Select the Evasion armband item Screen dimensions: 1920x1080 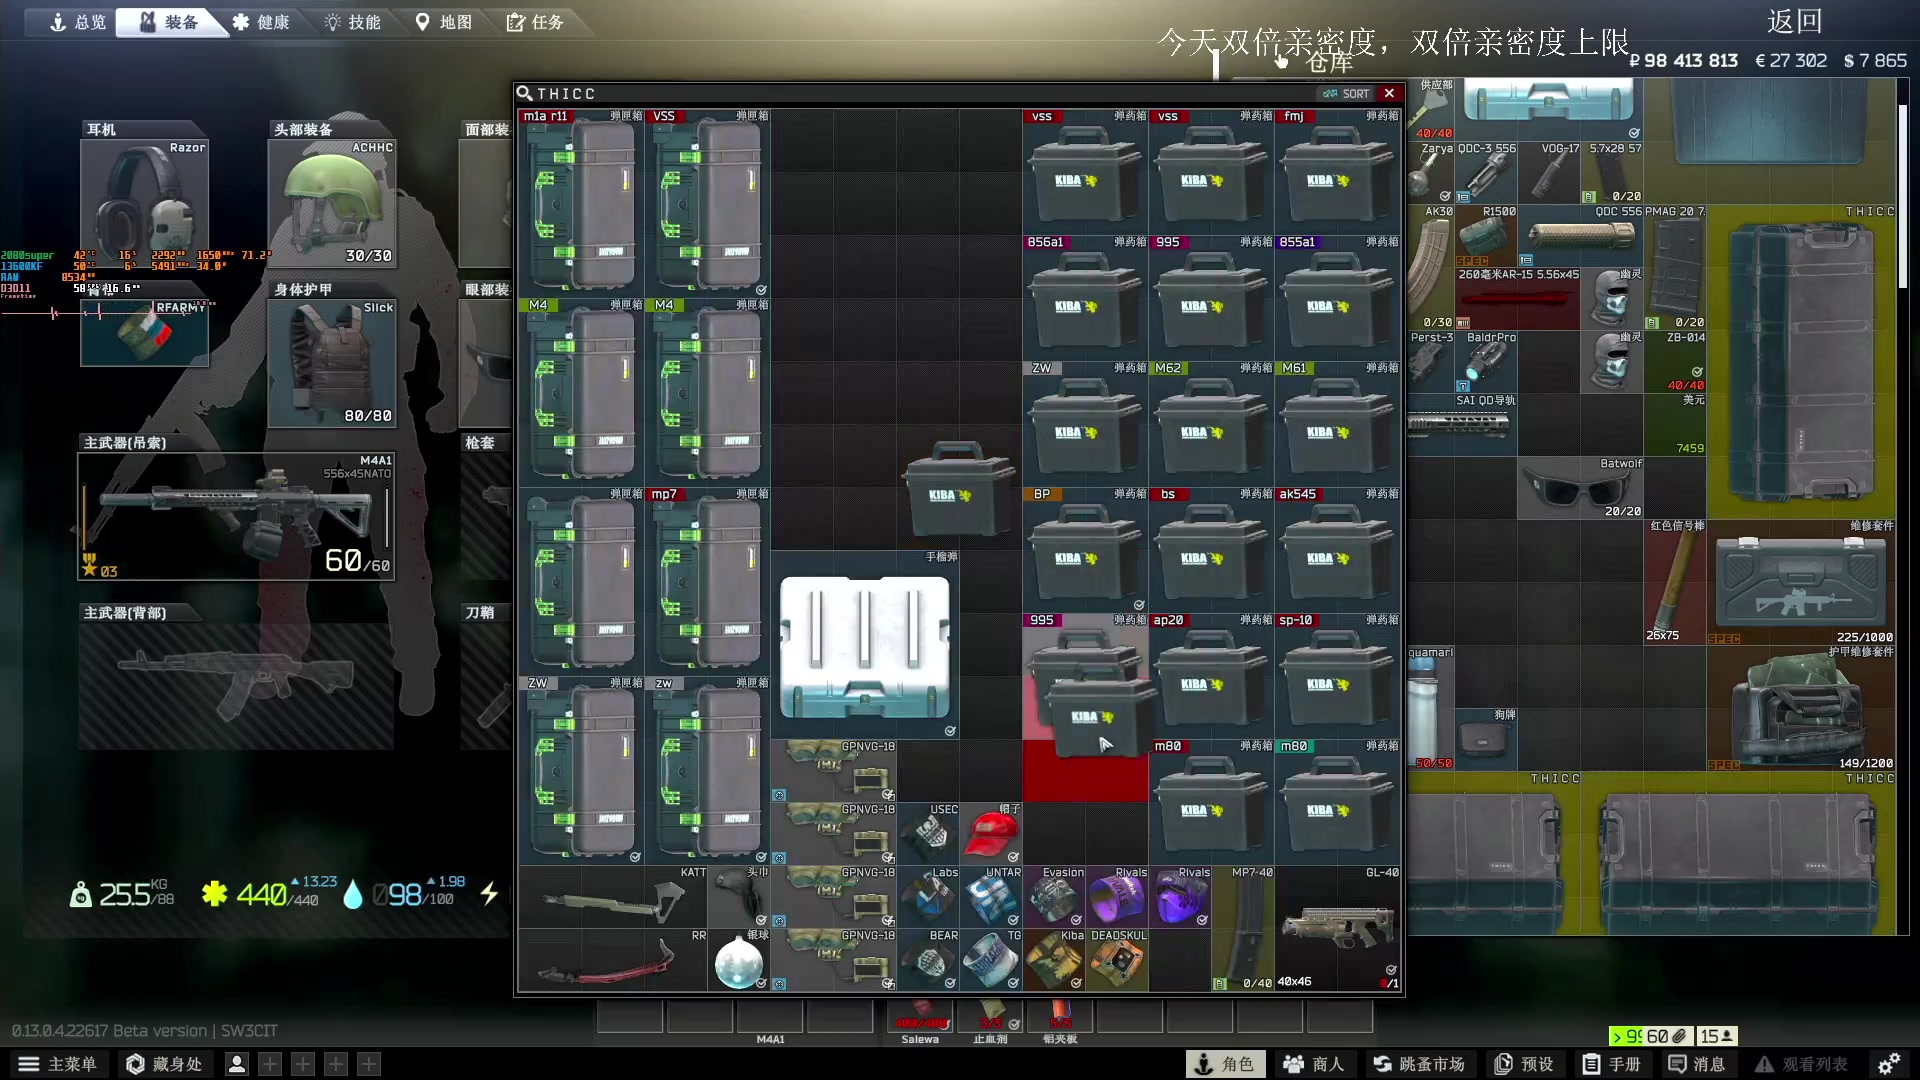point(1054,897)
